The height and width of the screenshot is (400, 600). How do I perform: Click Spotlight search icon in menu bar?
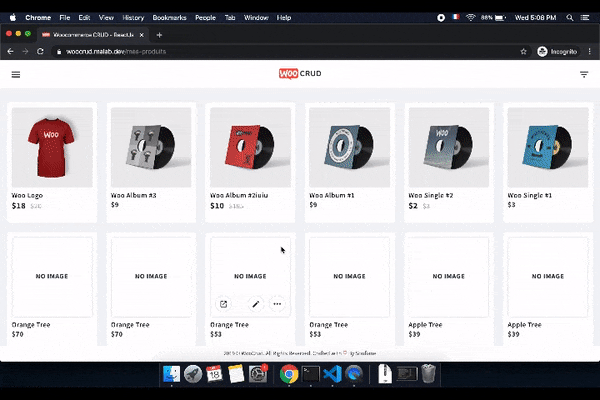click(x=570, y=18)
